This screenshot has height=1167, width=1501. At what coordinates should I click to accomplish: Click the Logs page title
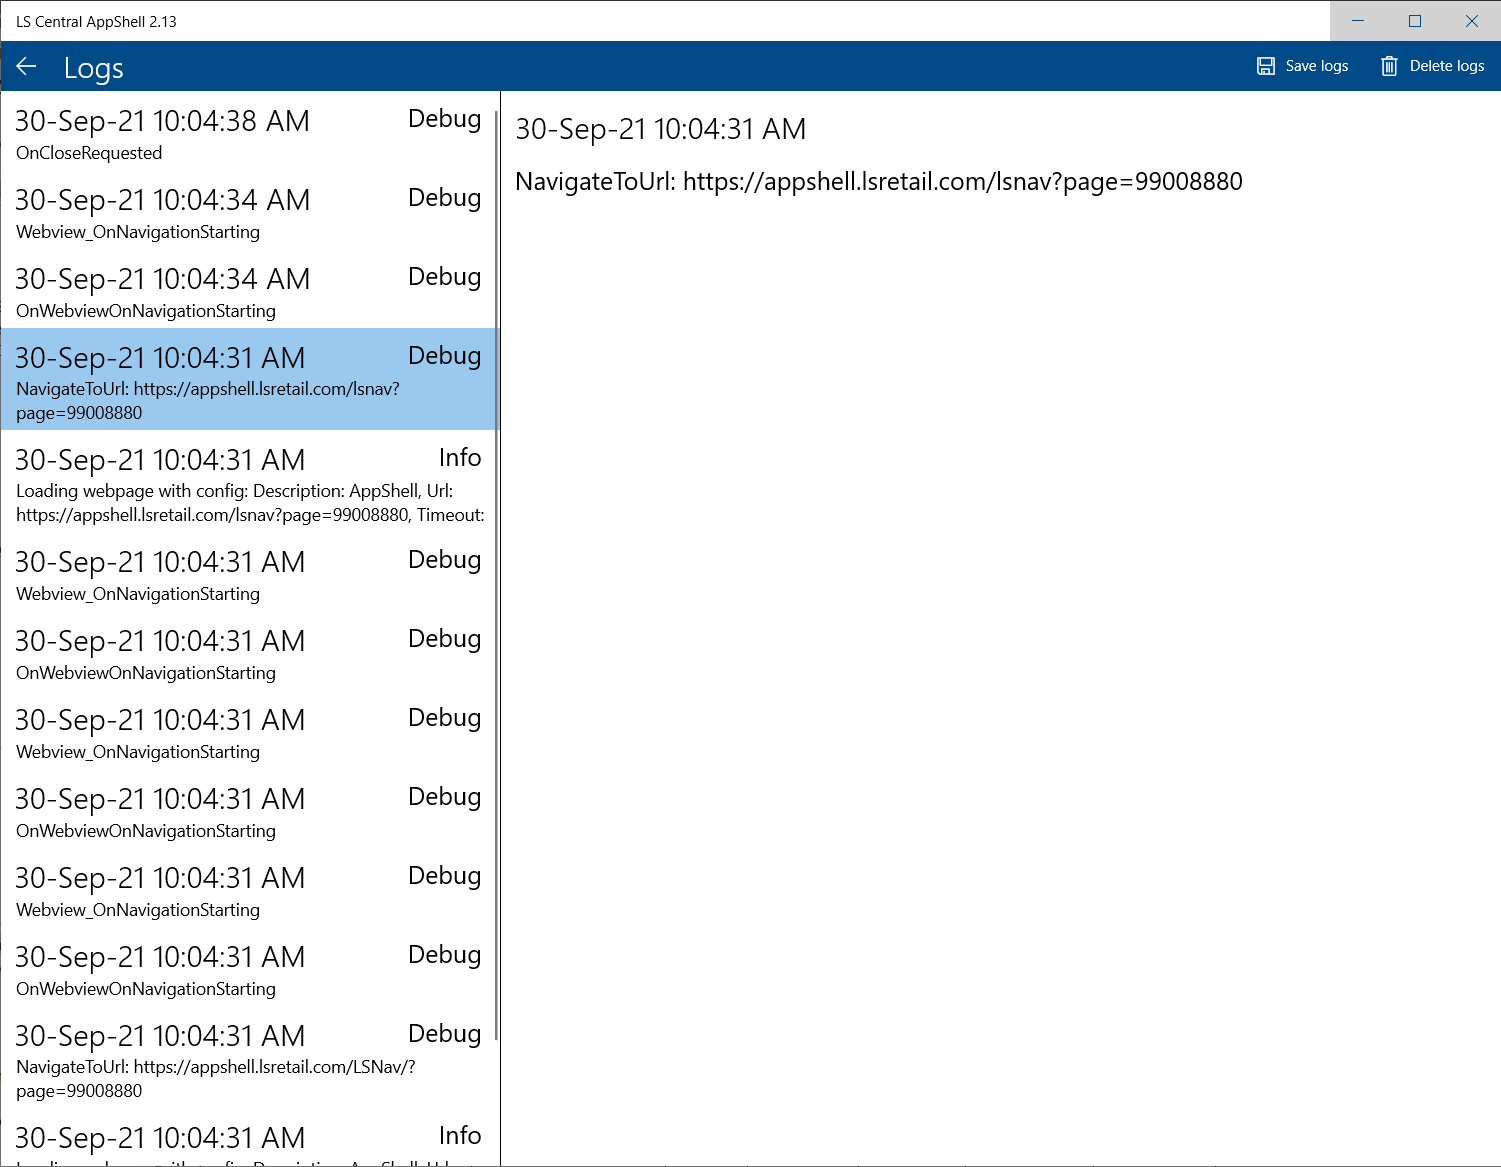(94, 68)
